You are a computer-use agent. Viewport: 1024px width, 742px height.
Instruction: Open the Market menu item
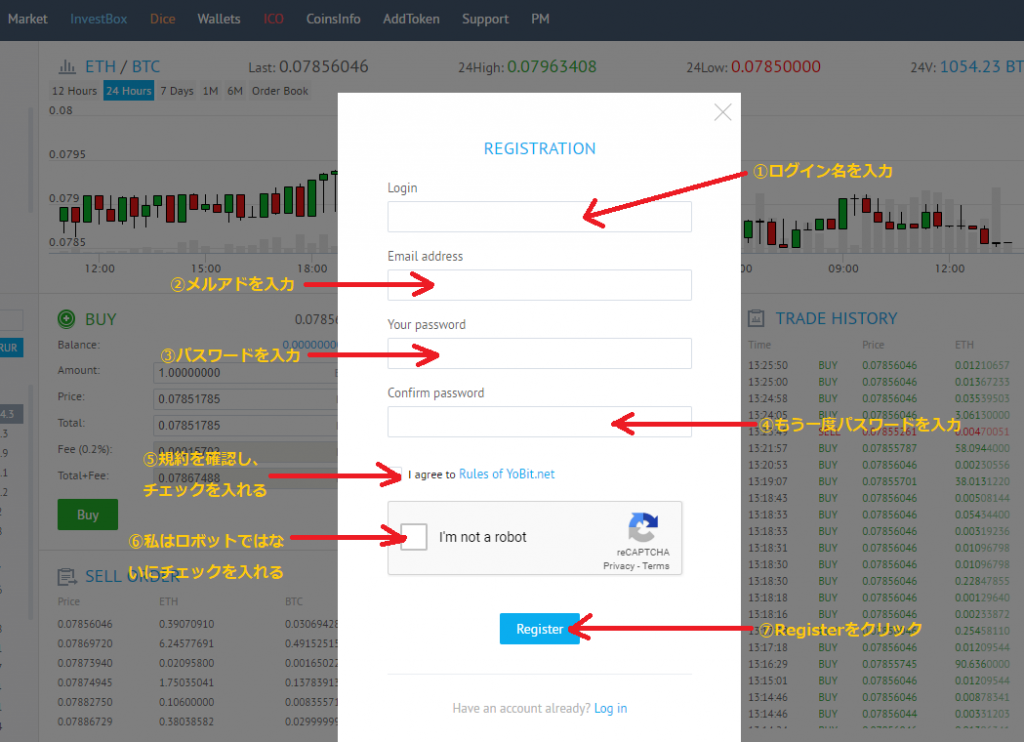(x=27, y=19)
